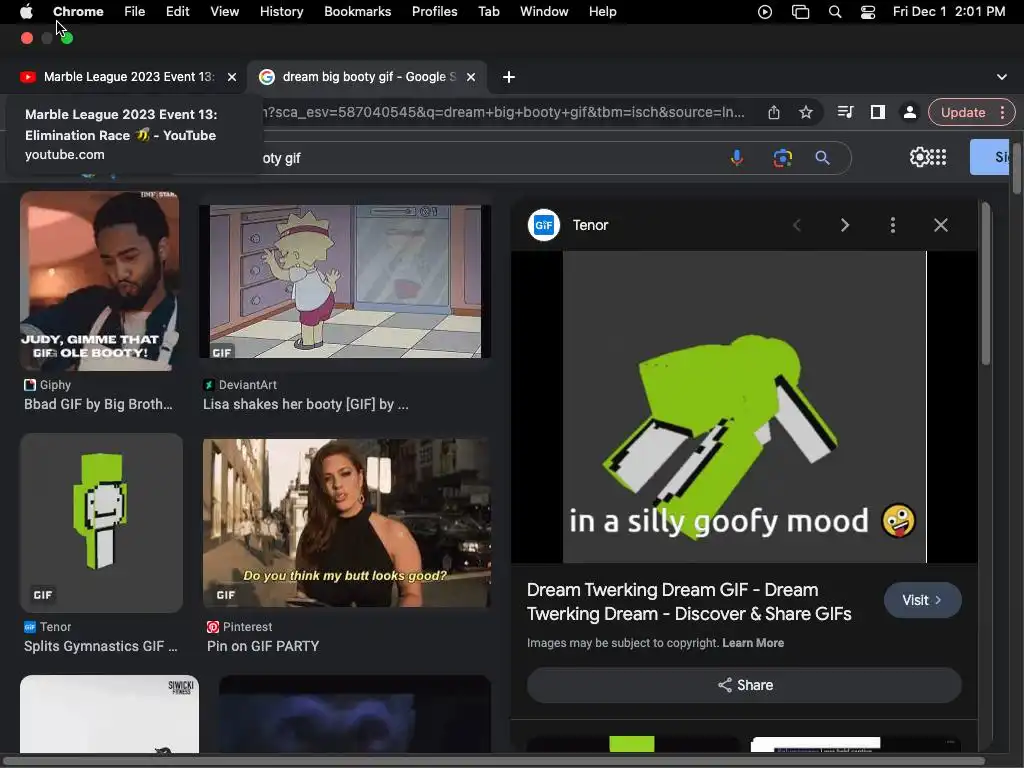
Task: Close the Marble League YouTube tab
Action: click(232, 77)
